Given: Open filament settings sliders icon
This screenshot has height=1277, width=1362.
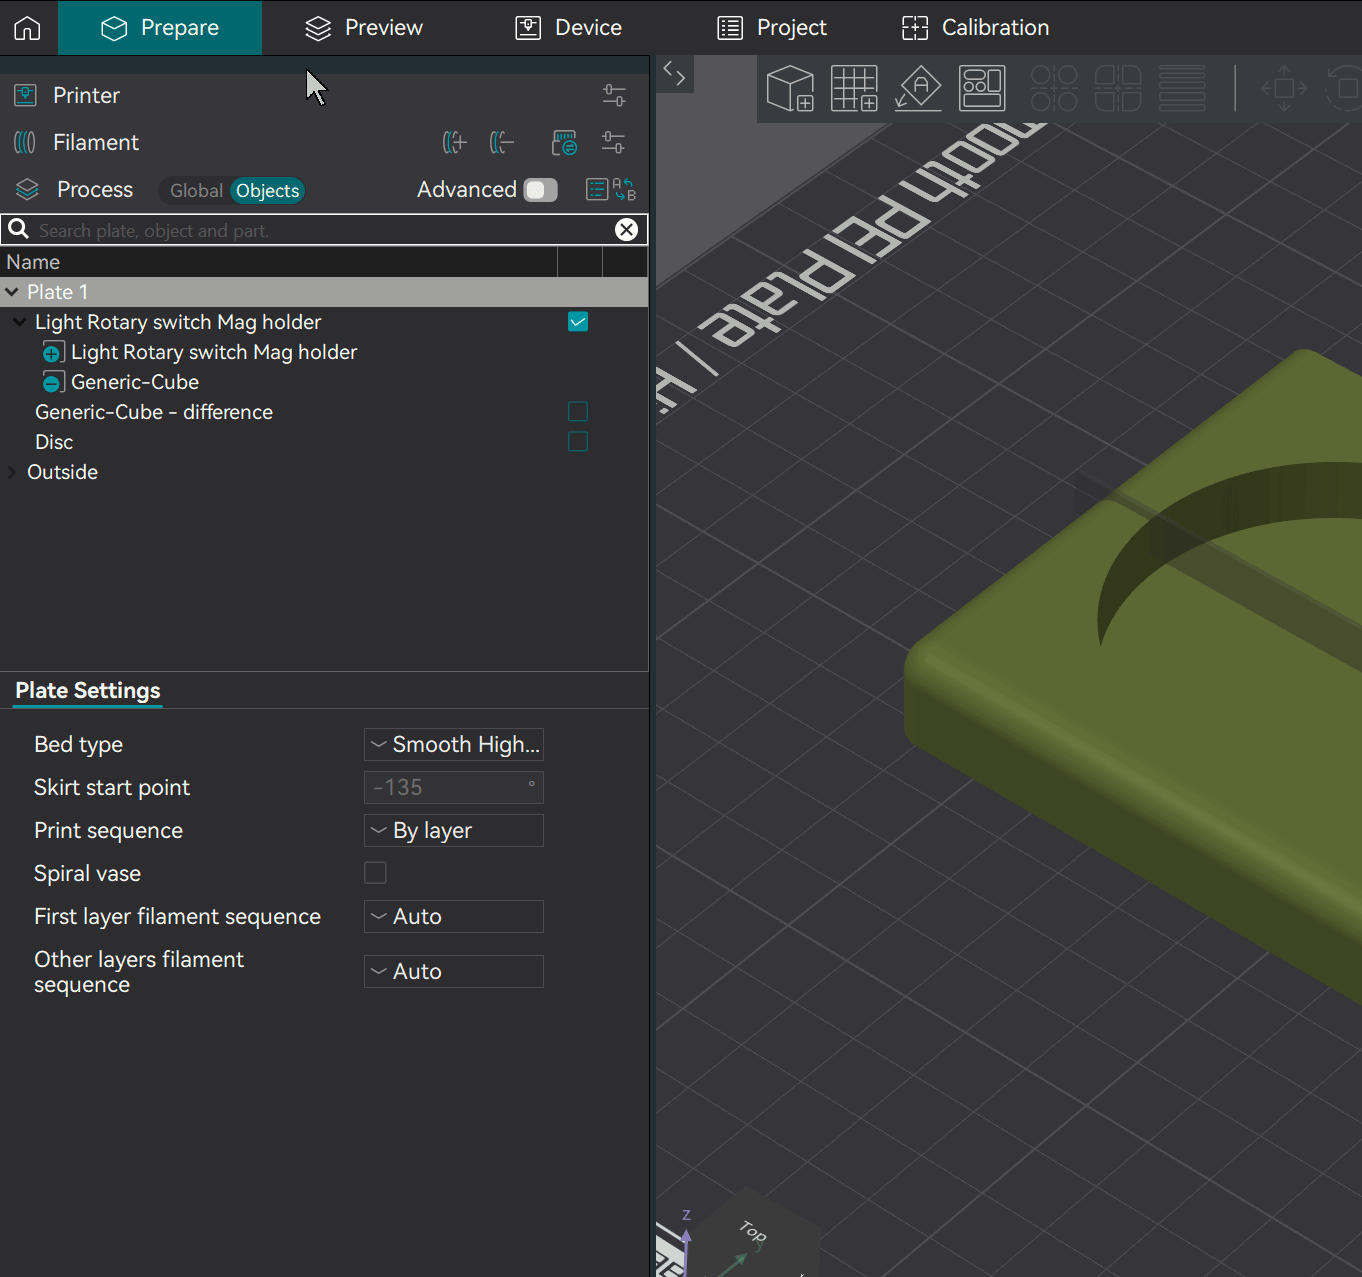Looking at the screenshot, I should click(614, 142).
